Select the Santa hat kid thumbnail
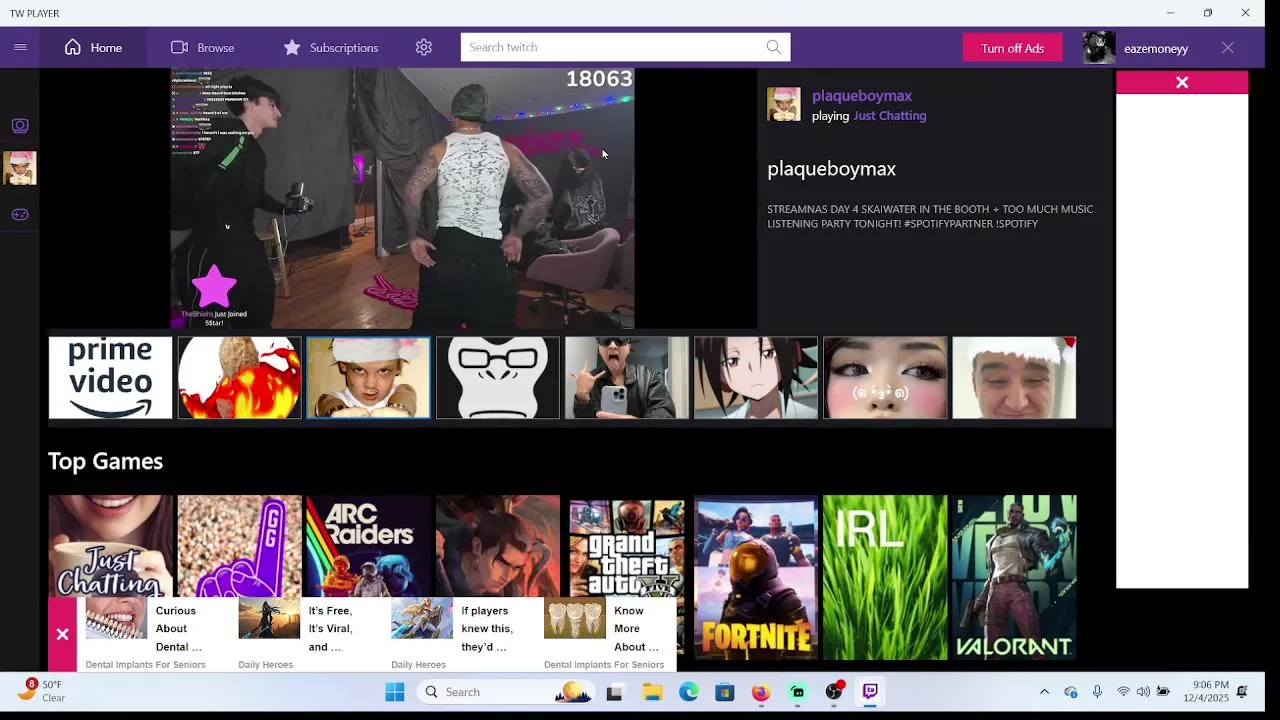This screenshot has width=1280, height=720. [x=368, y=378]
